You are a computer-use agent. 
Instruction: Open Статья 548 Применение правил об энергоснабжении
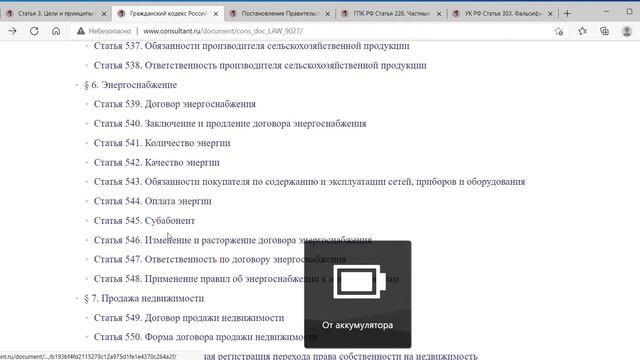pos(246,279)
